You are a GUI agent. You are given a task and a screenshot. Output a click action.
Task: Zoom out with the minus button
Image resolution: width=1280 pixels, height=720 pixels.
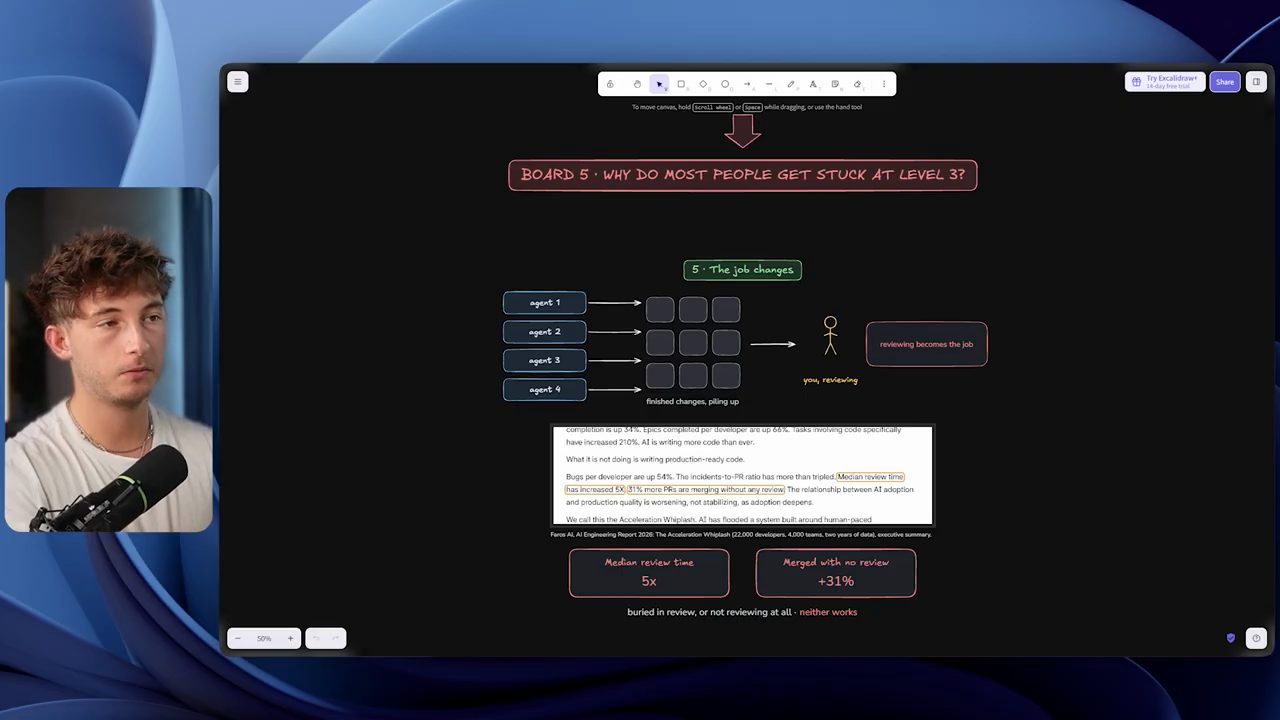point(238,638)
